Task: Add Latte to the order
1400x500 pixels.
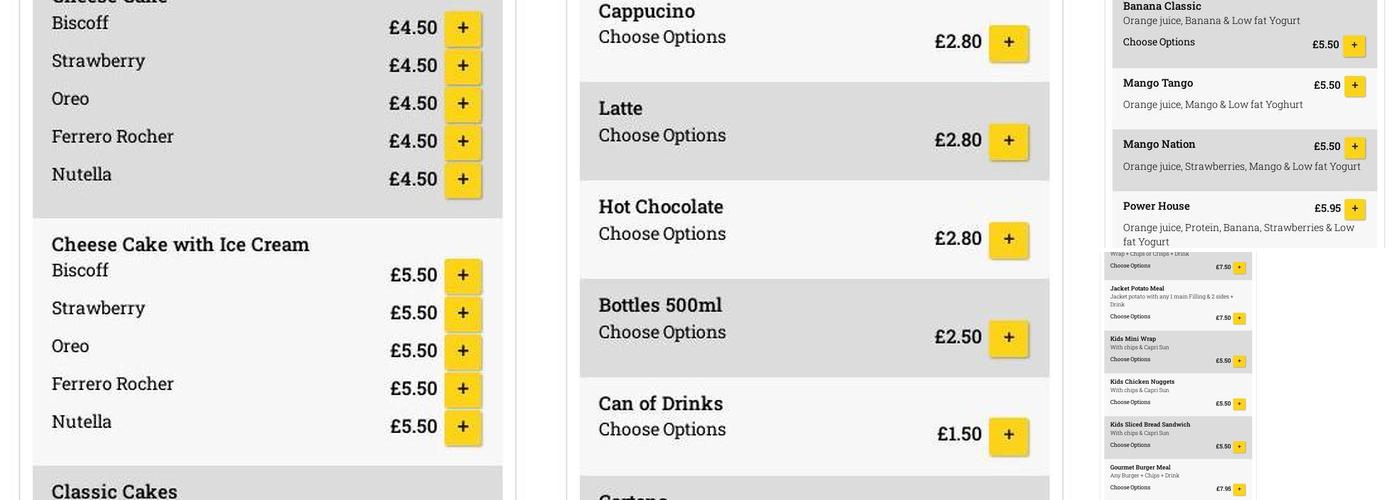Action: (x=1008, y=141)
